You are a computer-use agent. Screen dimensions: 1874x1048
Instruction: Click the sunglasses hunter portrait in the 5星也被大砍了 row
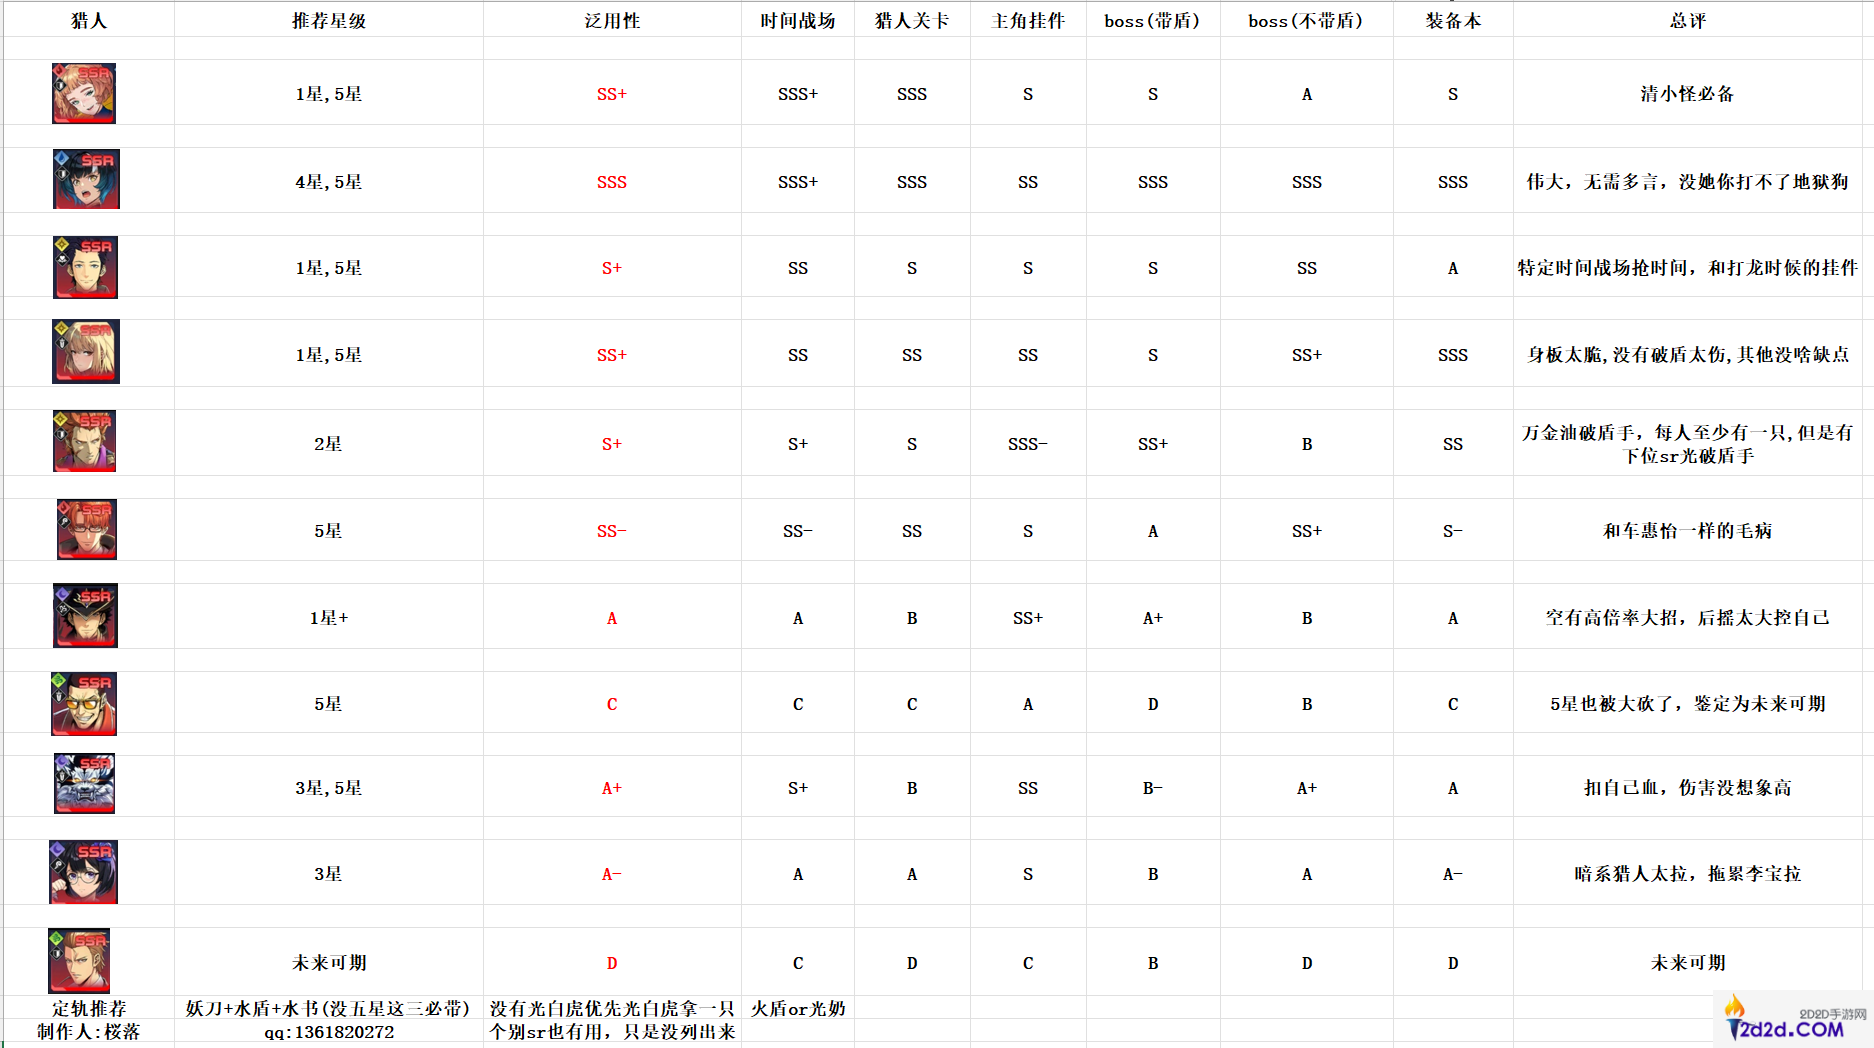(x=84, y=703)
